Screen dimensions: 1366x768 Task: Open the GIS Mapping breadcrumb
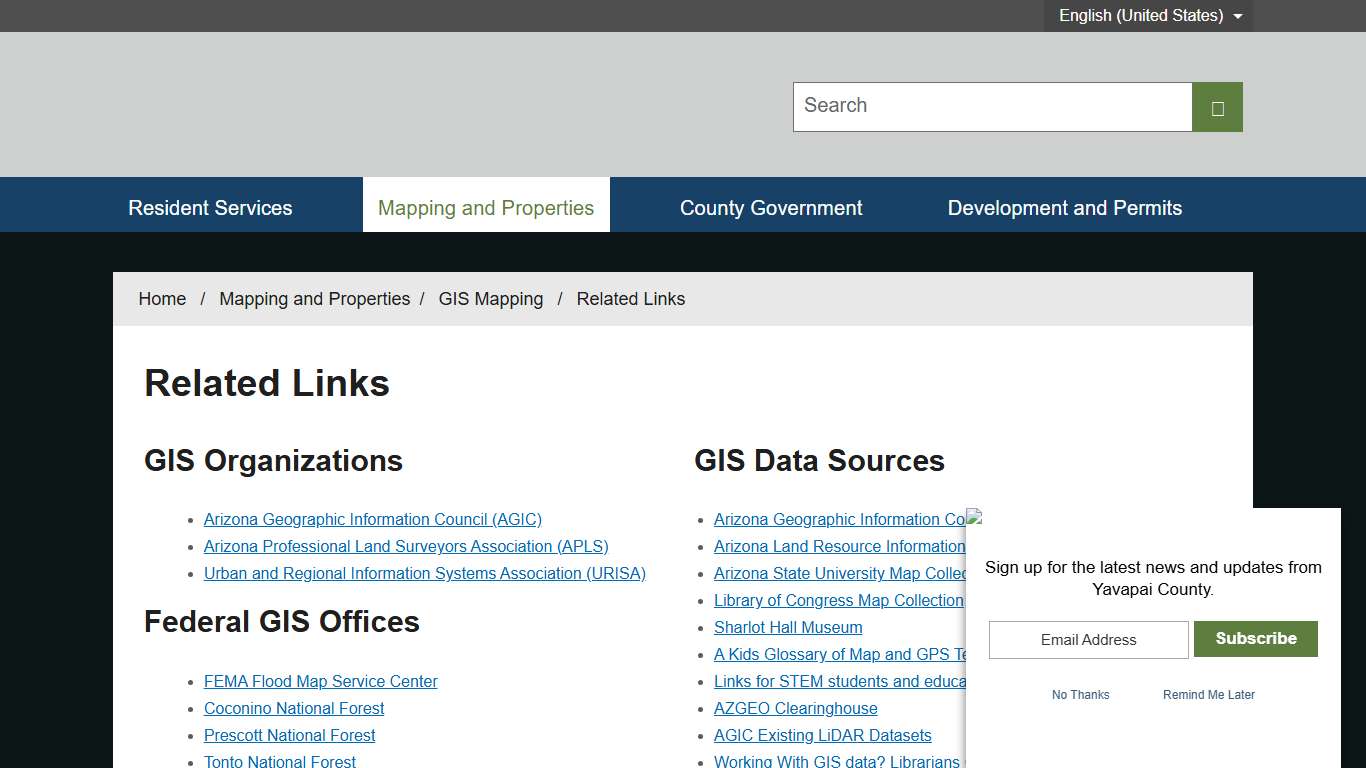click(x=491, y=298)
